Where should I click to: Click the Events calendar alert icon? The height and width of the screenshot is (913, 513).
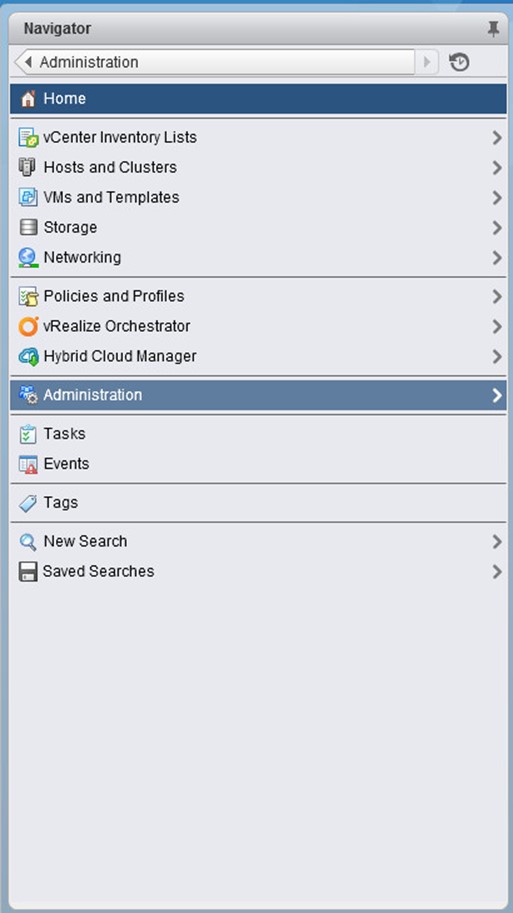(x=28, y=464)
